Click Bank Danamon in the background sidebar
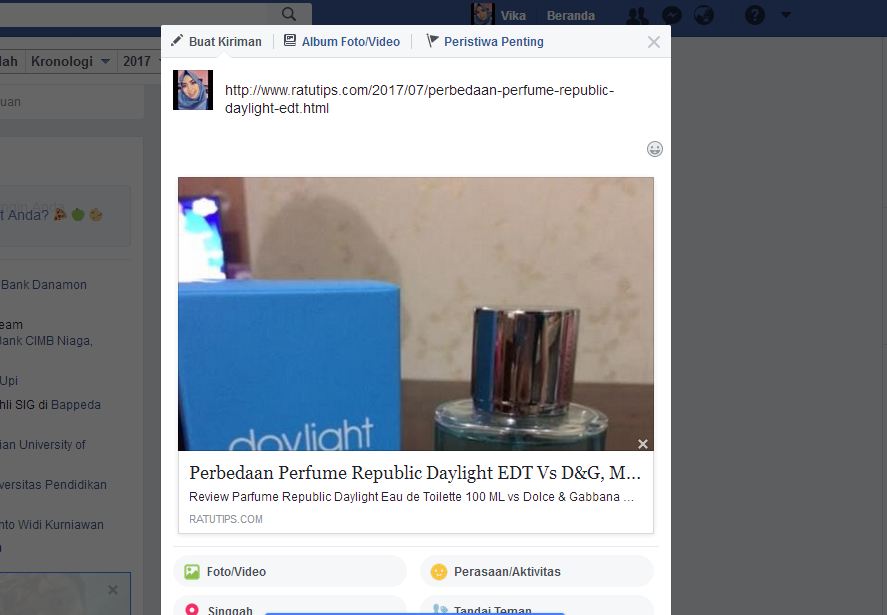The image size is (887, 615). (44, 285)
